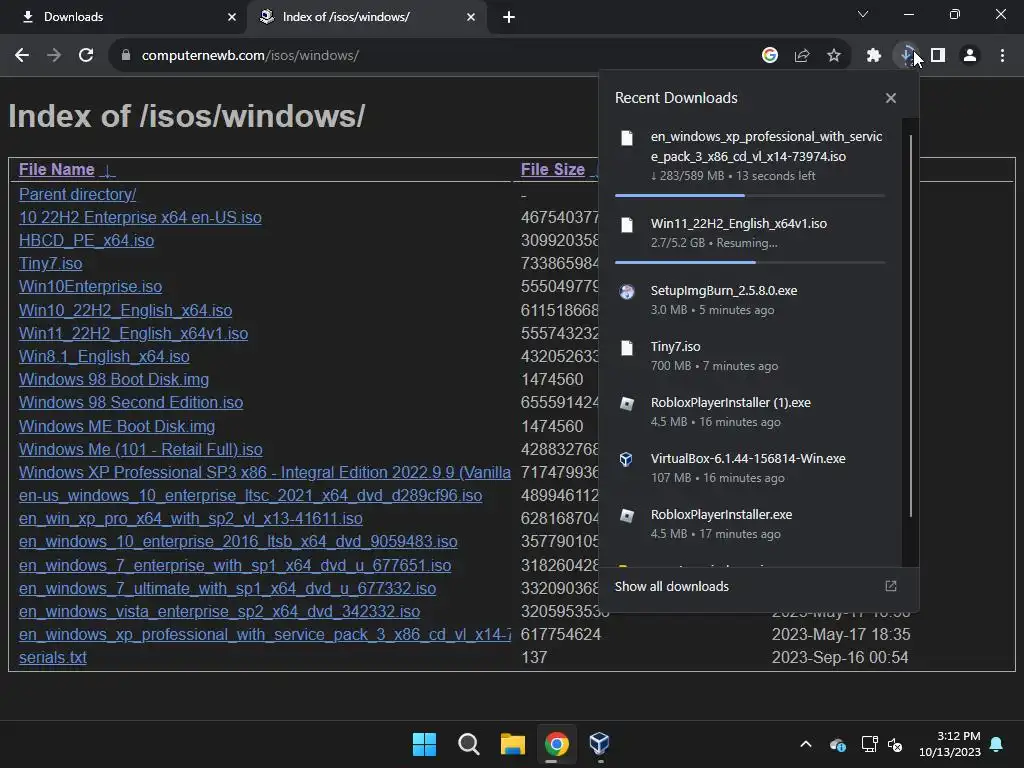
Task: Click the Windows XP Professional SP3 Integral Edition link
Action: 264,472
